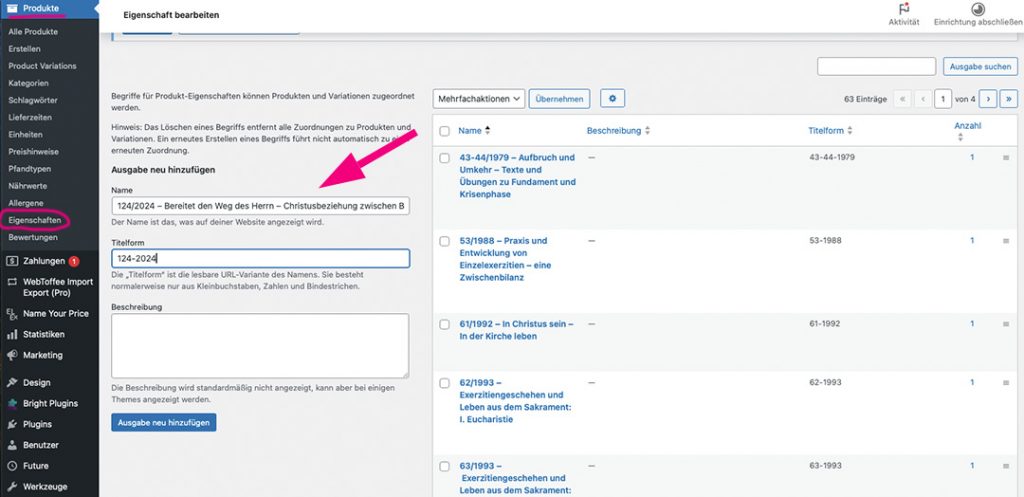Go to next page arrow
1024x497 pixels.
(x=987, y=98)
